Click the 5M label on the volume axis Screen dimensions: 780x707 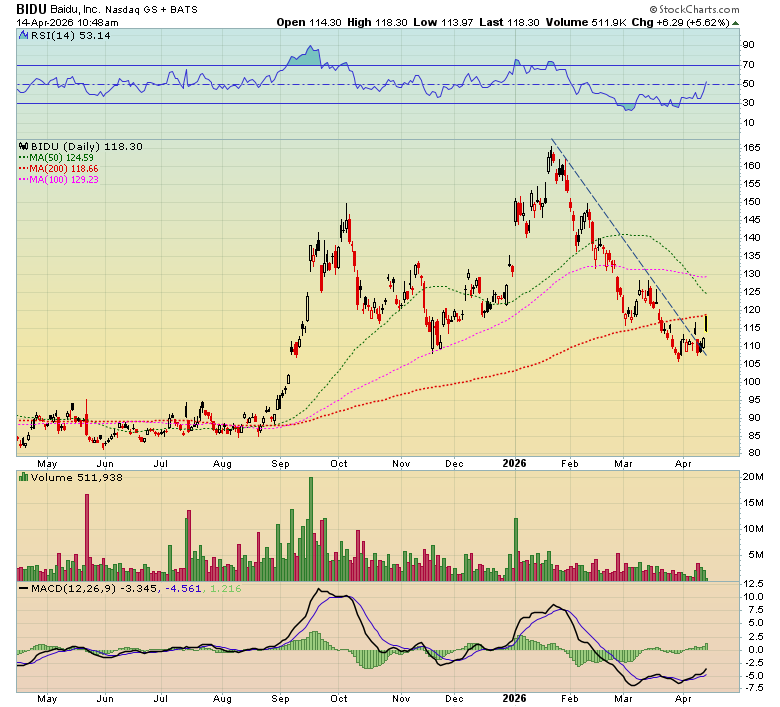[756, 555]
